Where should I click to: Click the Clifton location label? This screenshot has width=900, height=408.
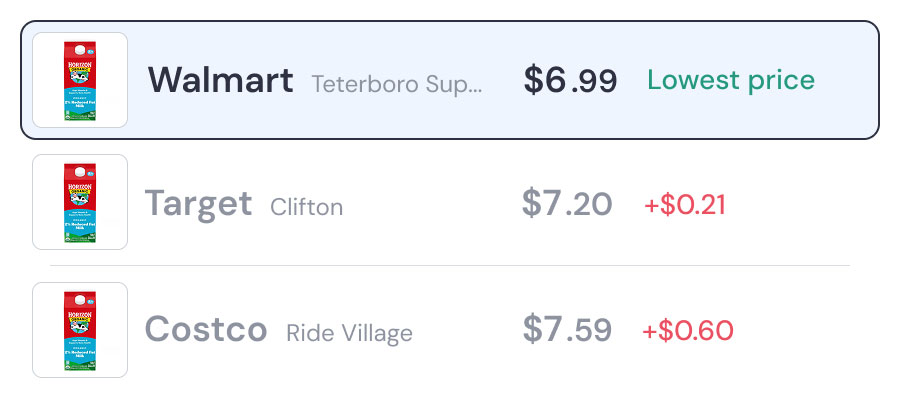click(306, 207)
